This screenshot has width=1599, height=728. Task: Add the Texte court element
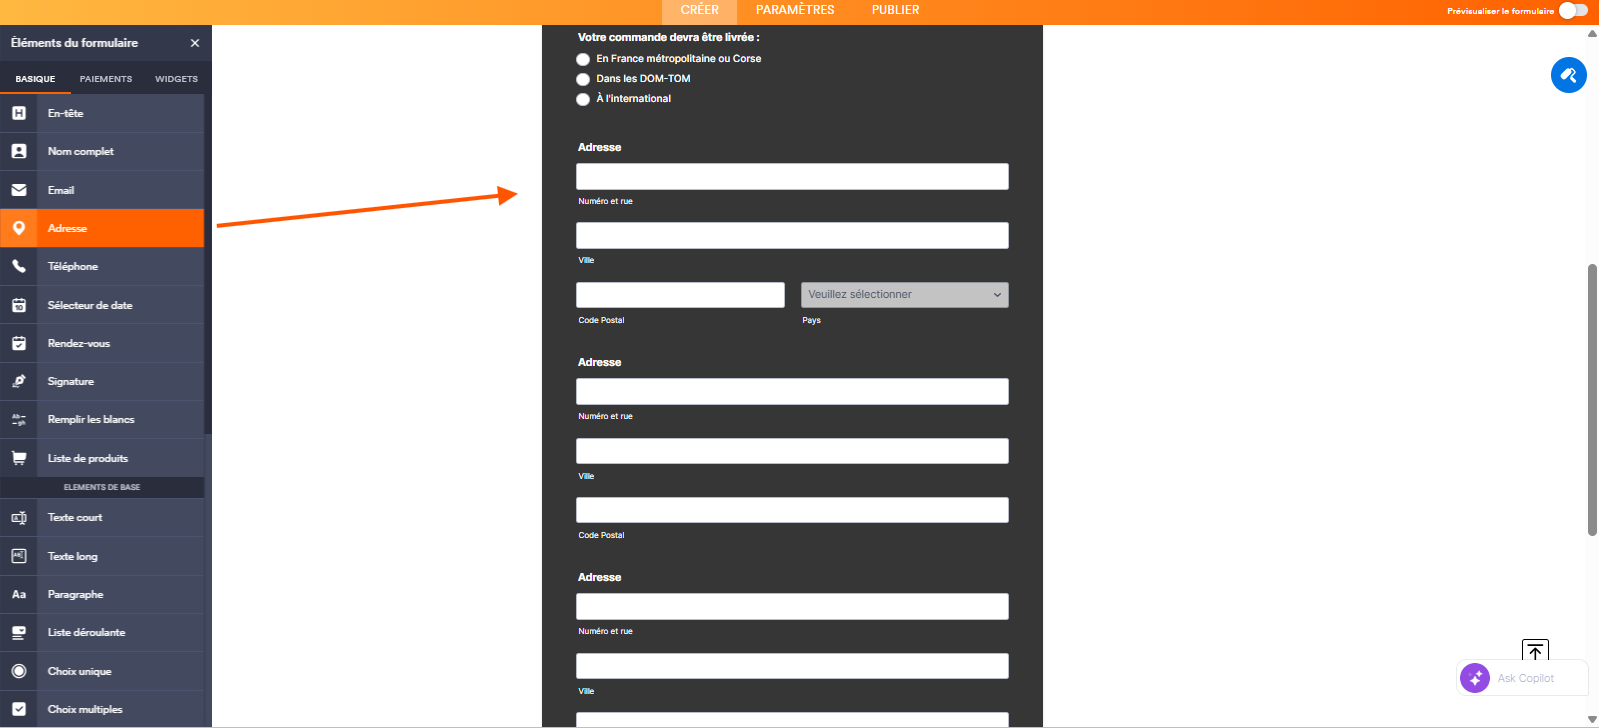(x=102, y=517)
